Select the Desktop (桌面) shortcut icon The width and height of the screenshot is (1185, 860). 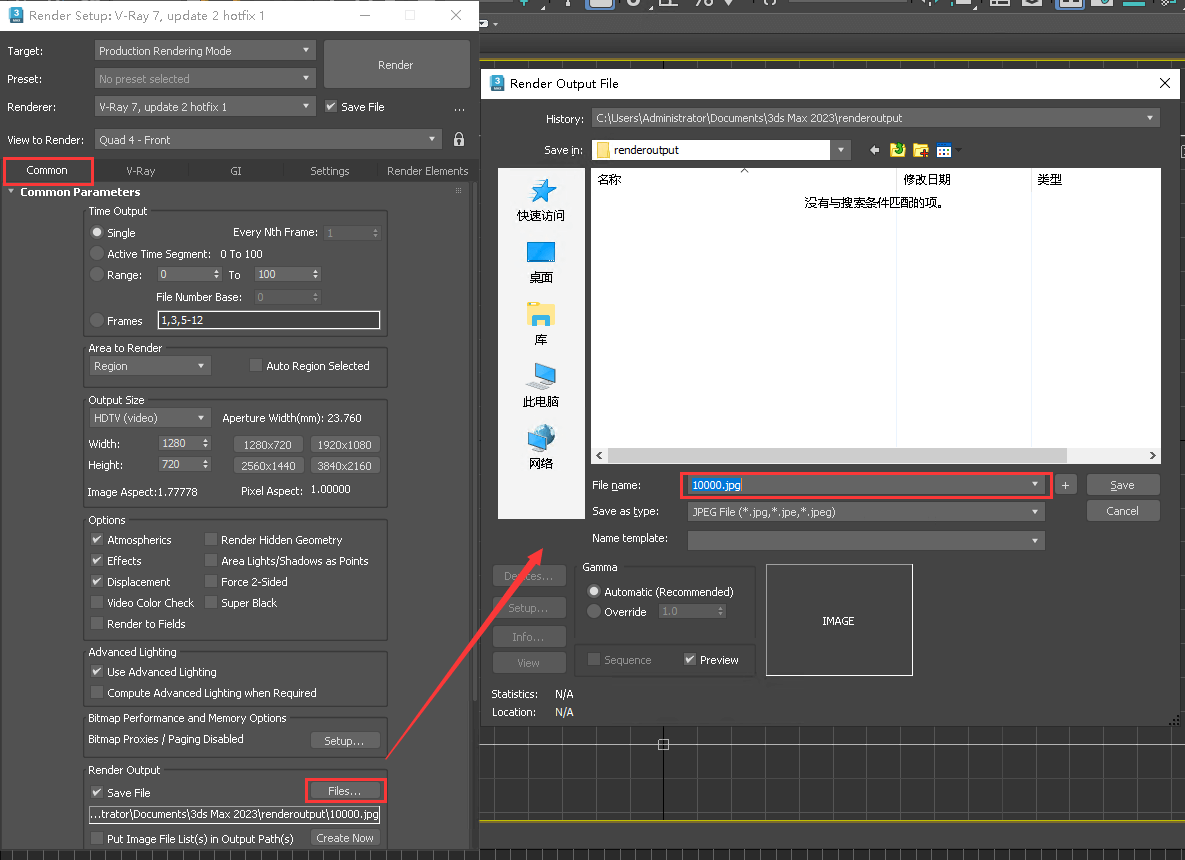coord(541,253)
